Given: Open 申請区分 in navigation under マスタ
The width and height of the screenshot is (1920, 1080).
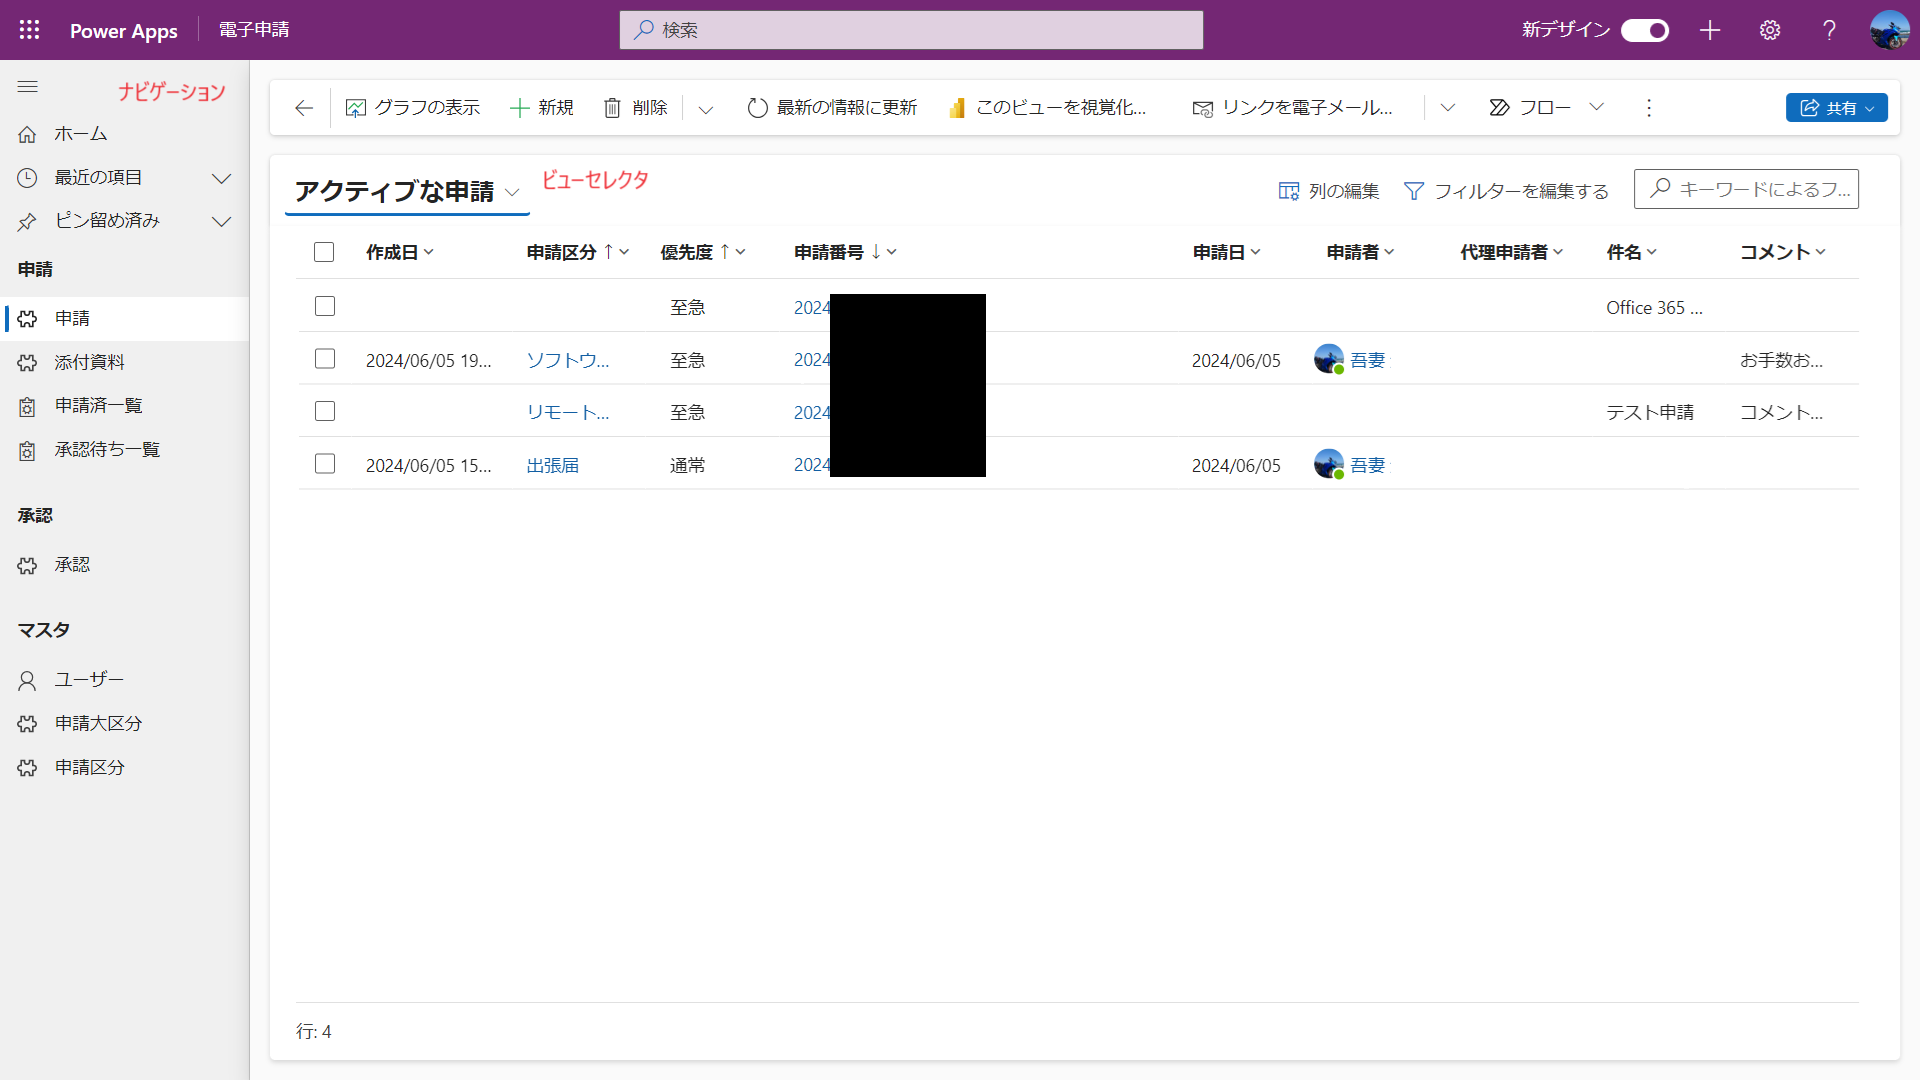Looking at the screenshot, I should 124,768.
